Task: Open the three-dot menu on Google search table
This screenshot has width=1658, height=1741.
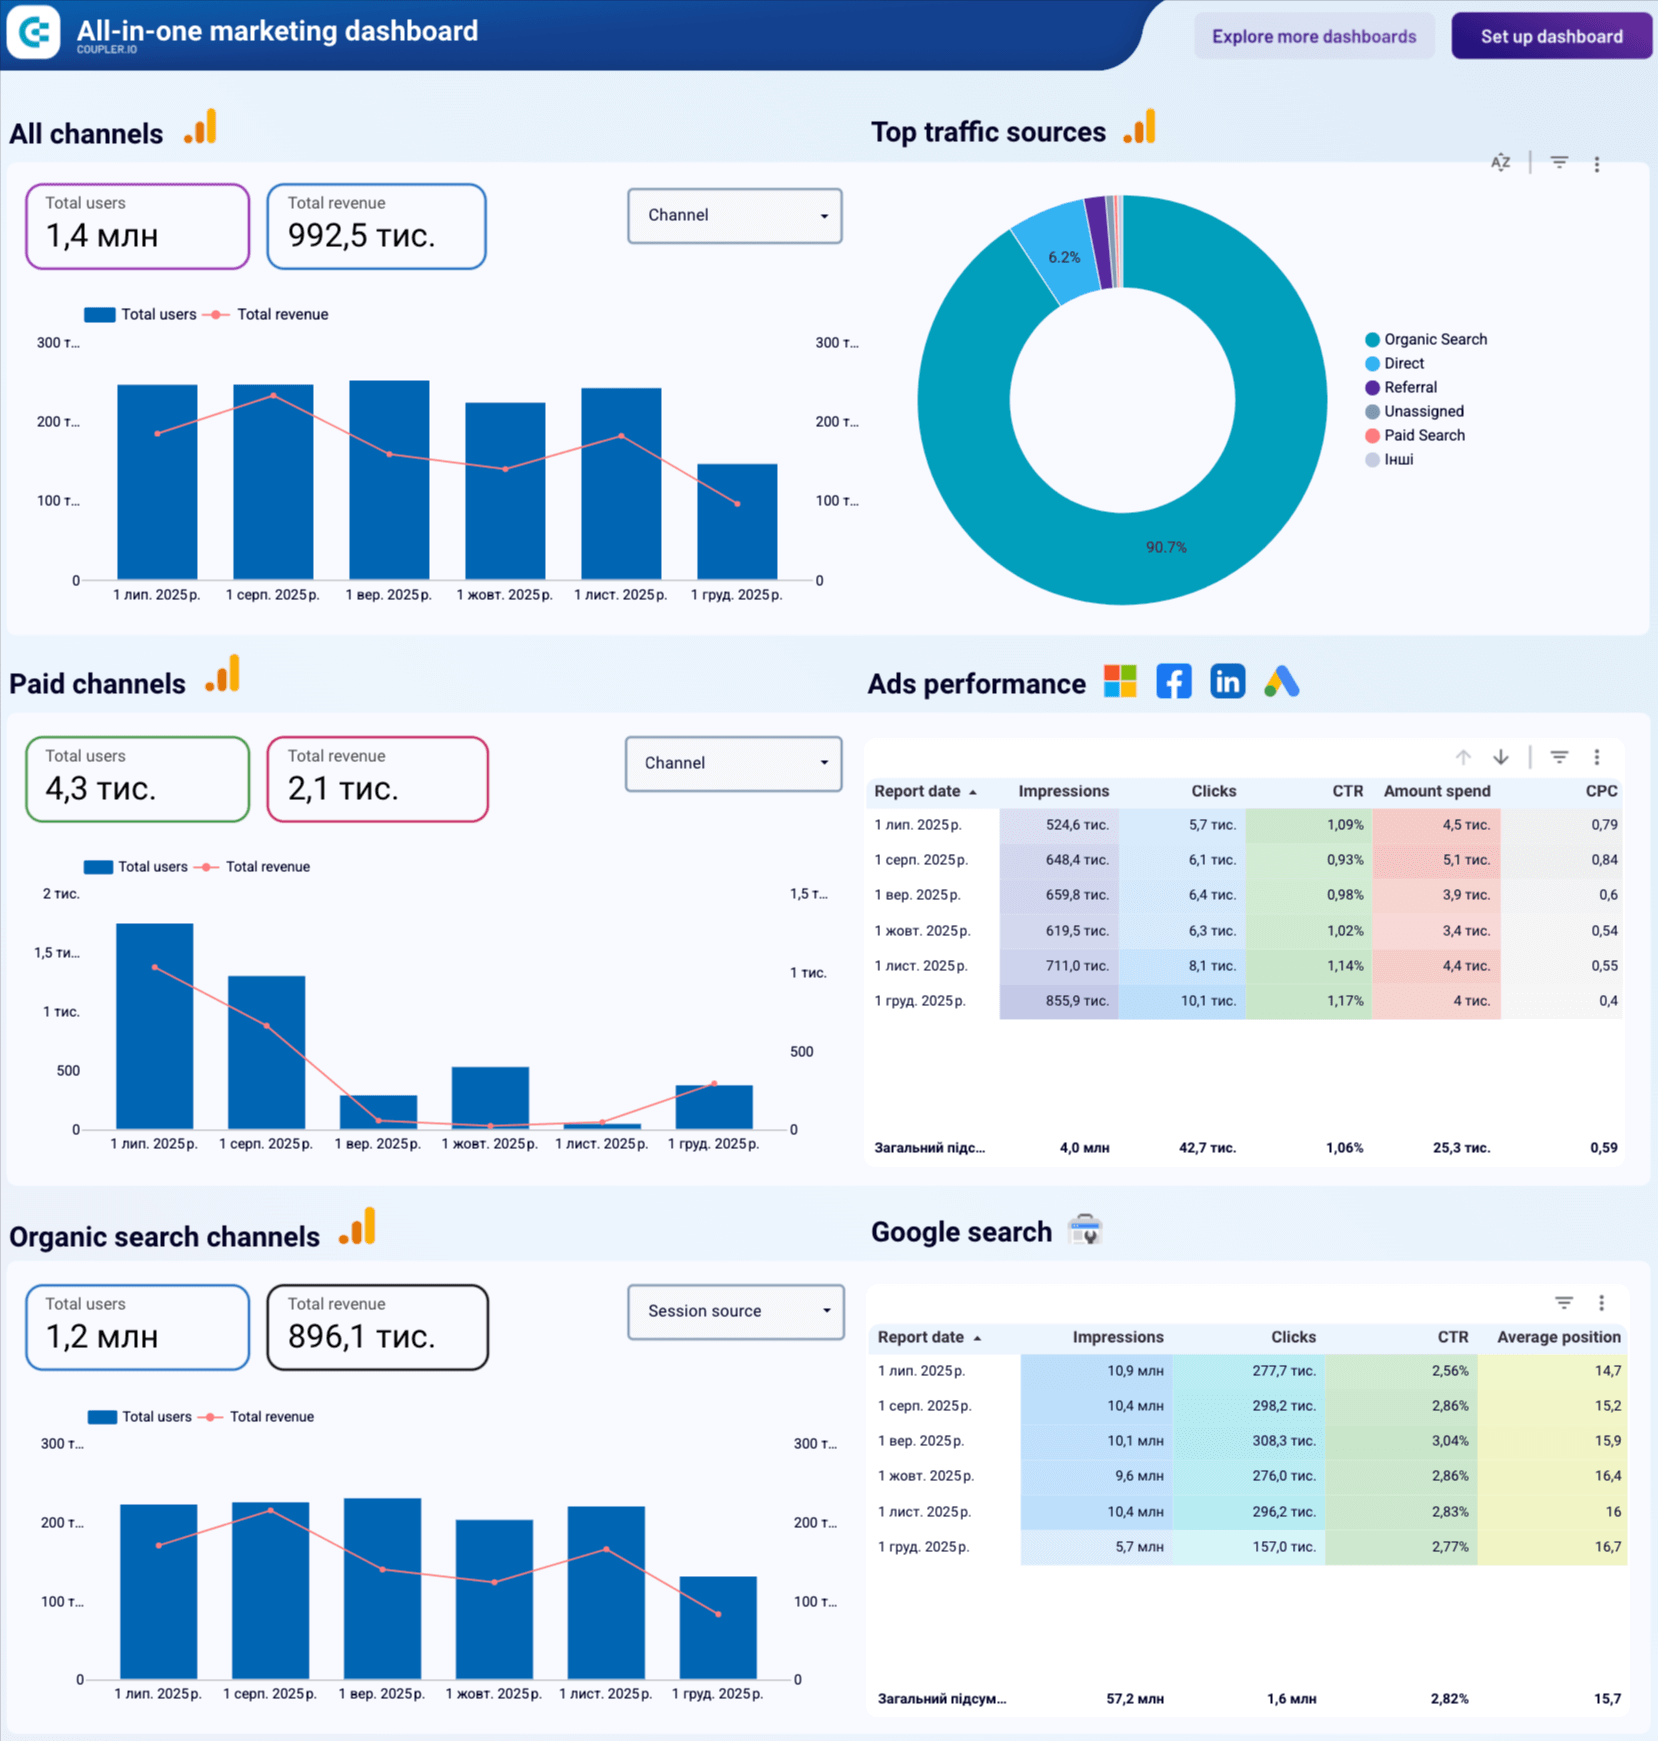Action: pyautogui.click(x=1601, y=1302)
